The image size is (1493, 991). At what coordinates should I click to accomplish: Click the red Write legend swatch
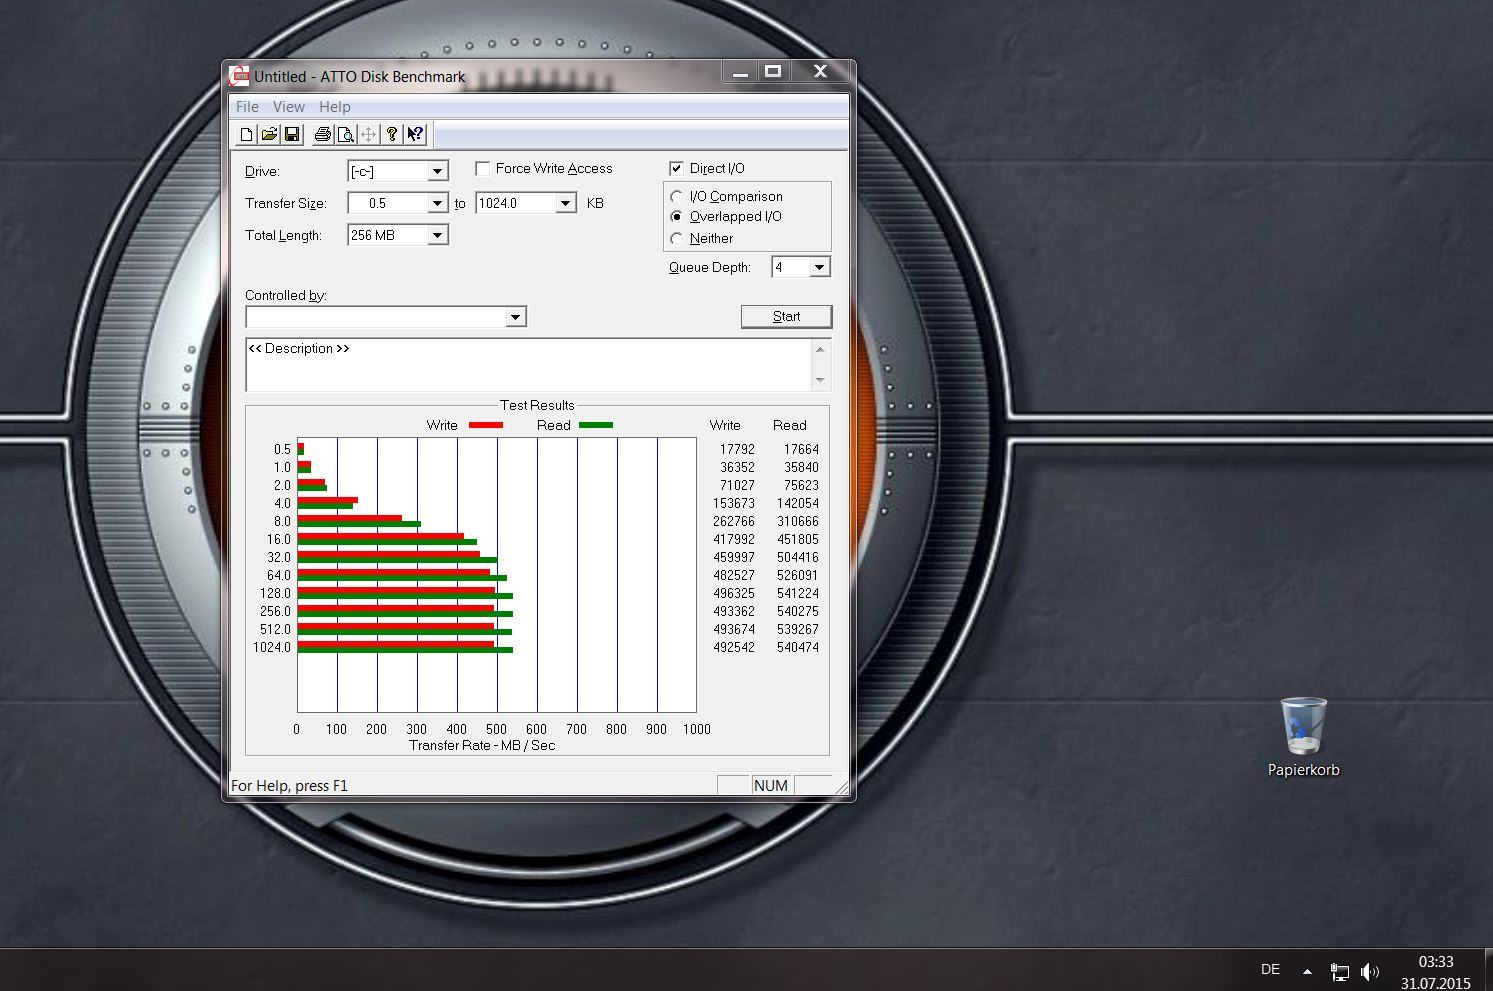[x=485, y=425]
